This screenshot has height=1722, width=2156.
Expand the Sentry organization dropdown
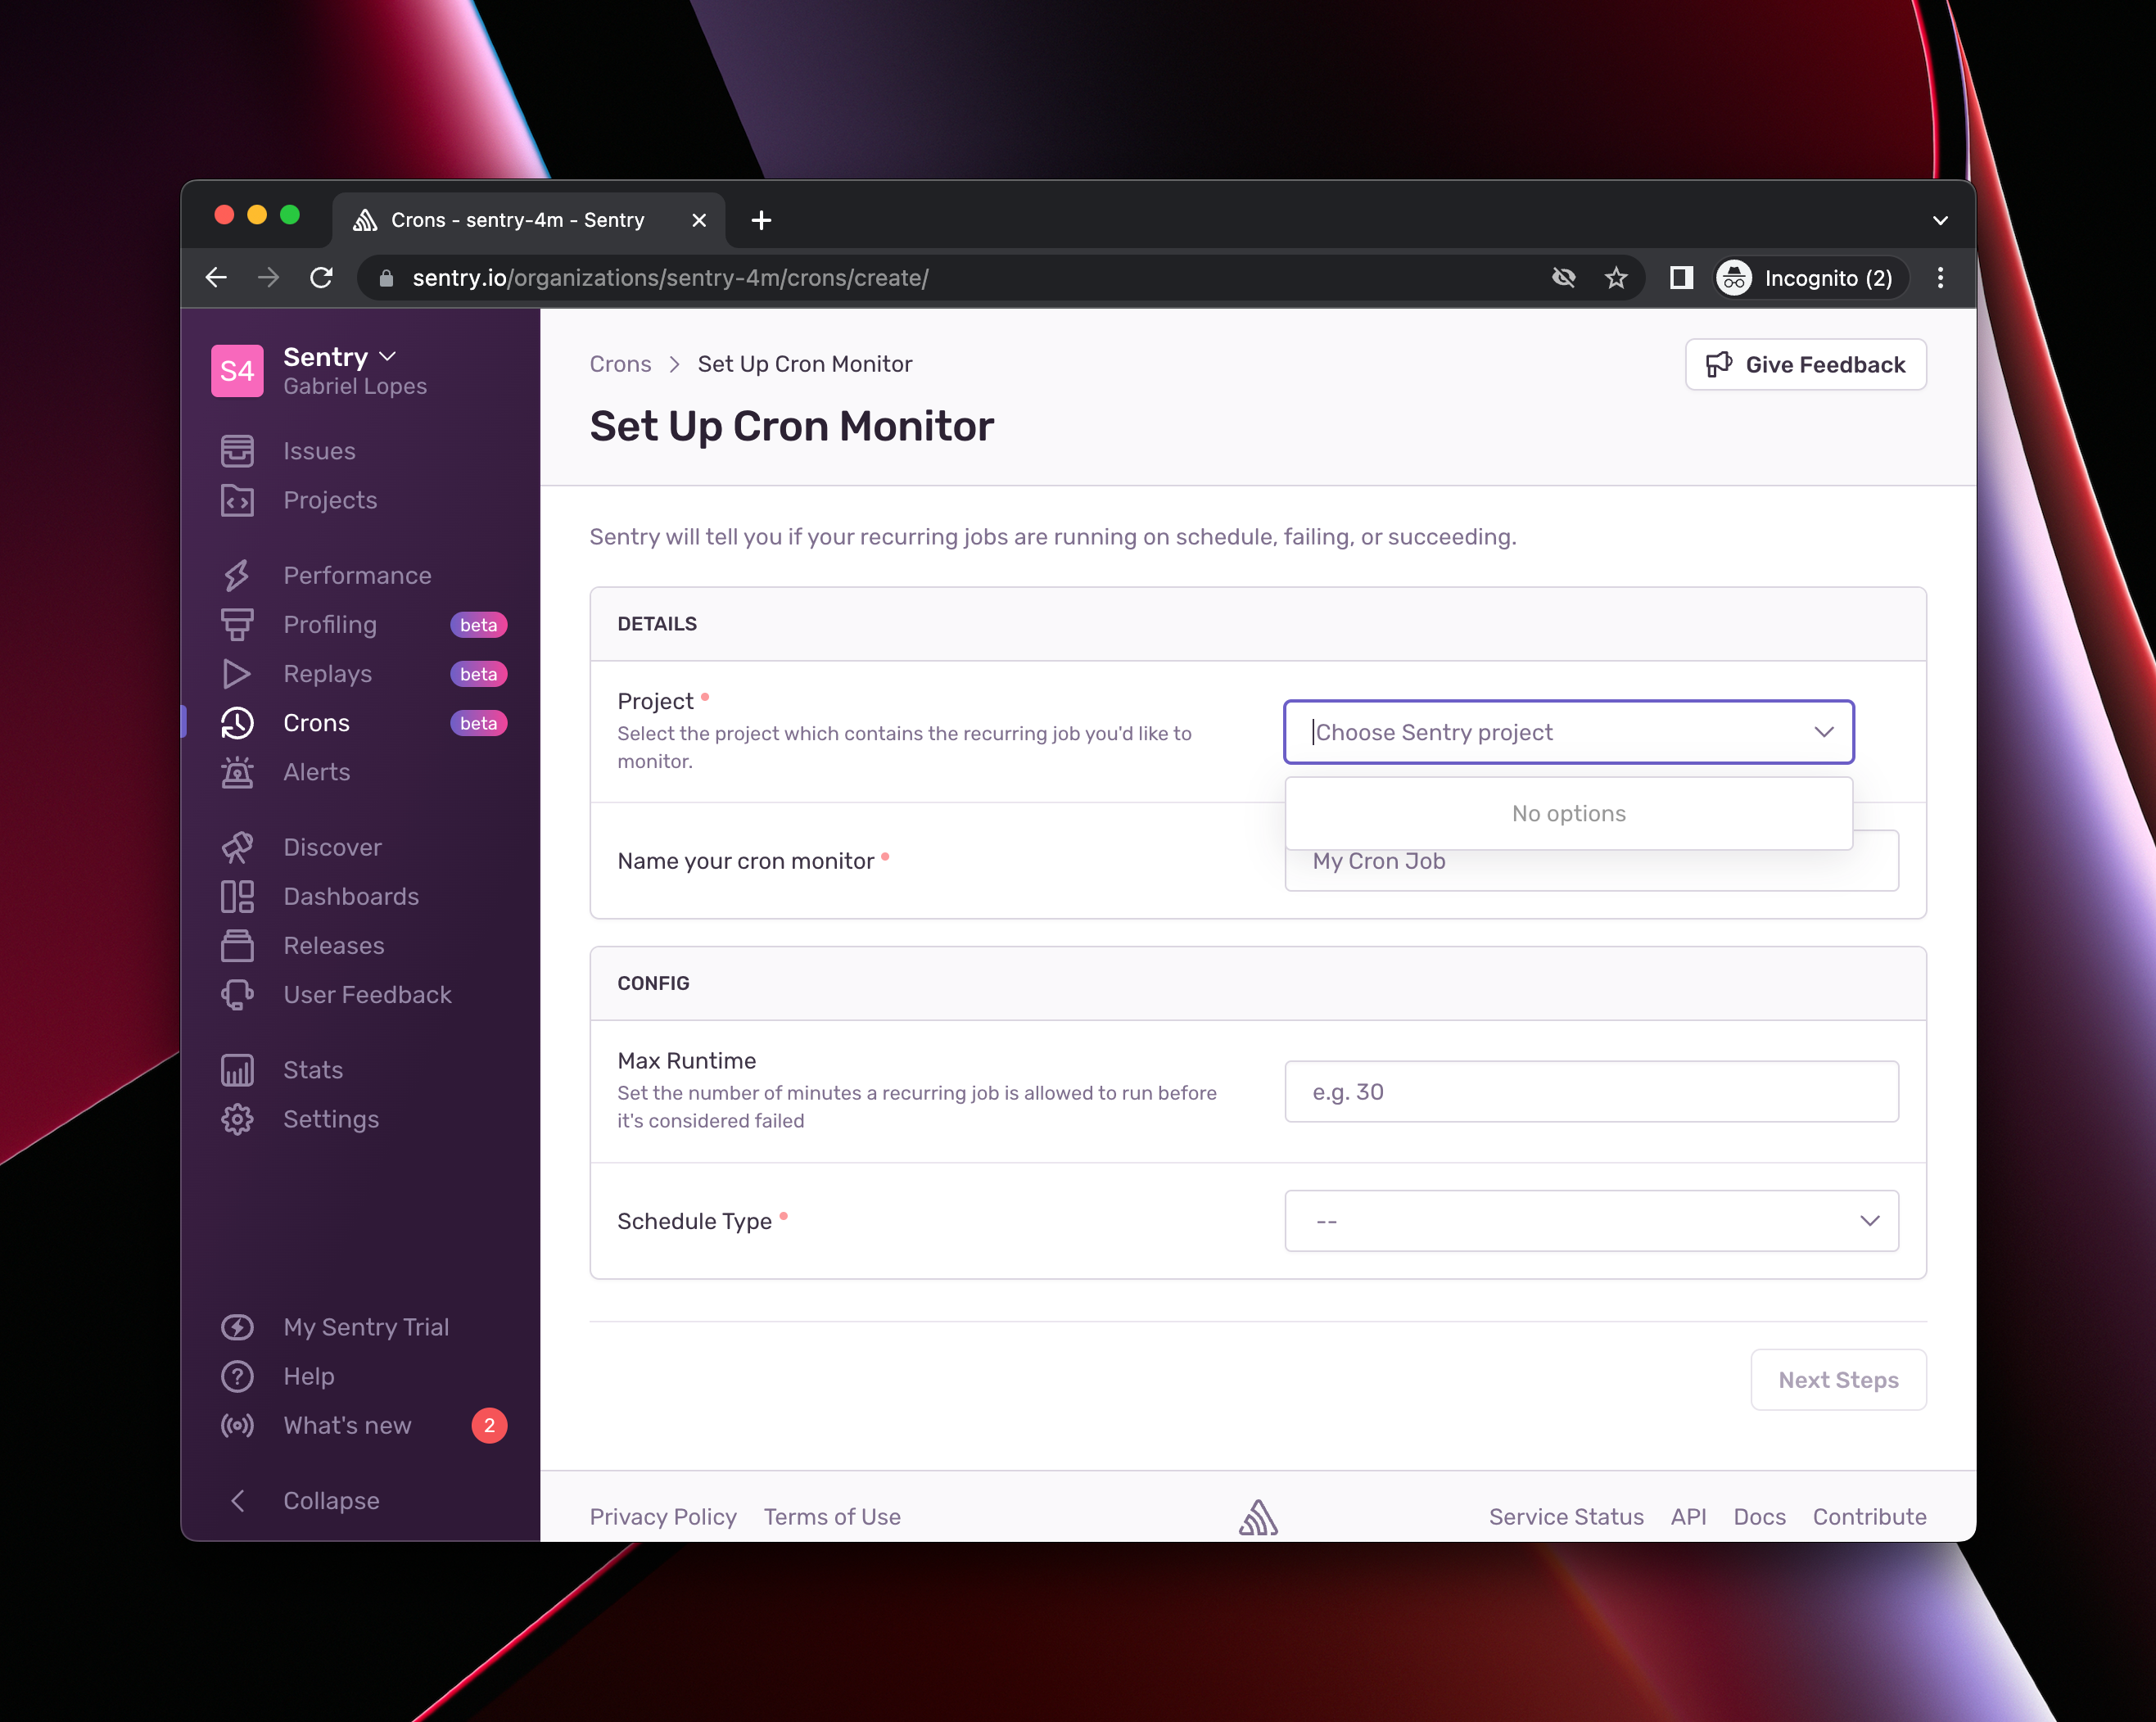coord(340,357)
